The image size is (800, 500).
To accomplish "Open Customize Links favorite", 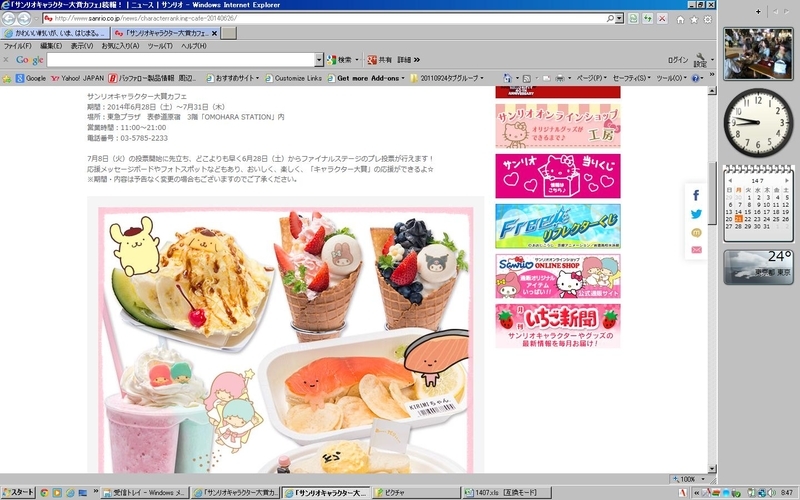I will (293, 79).
